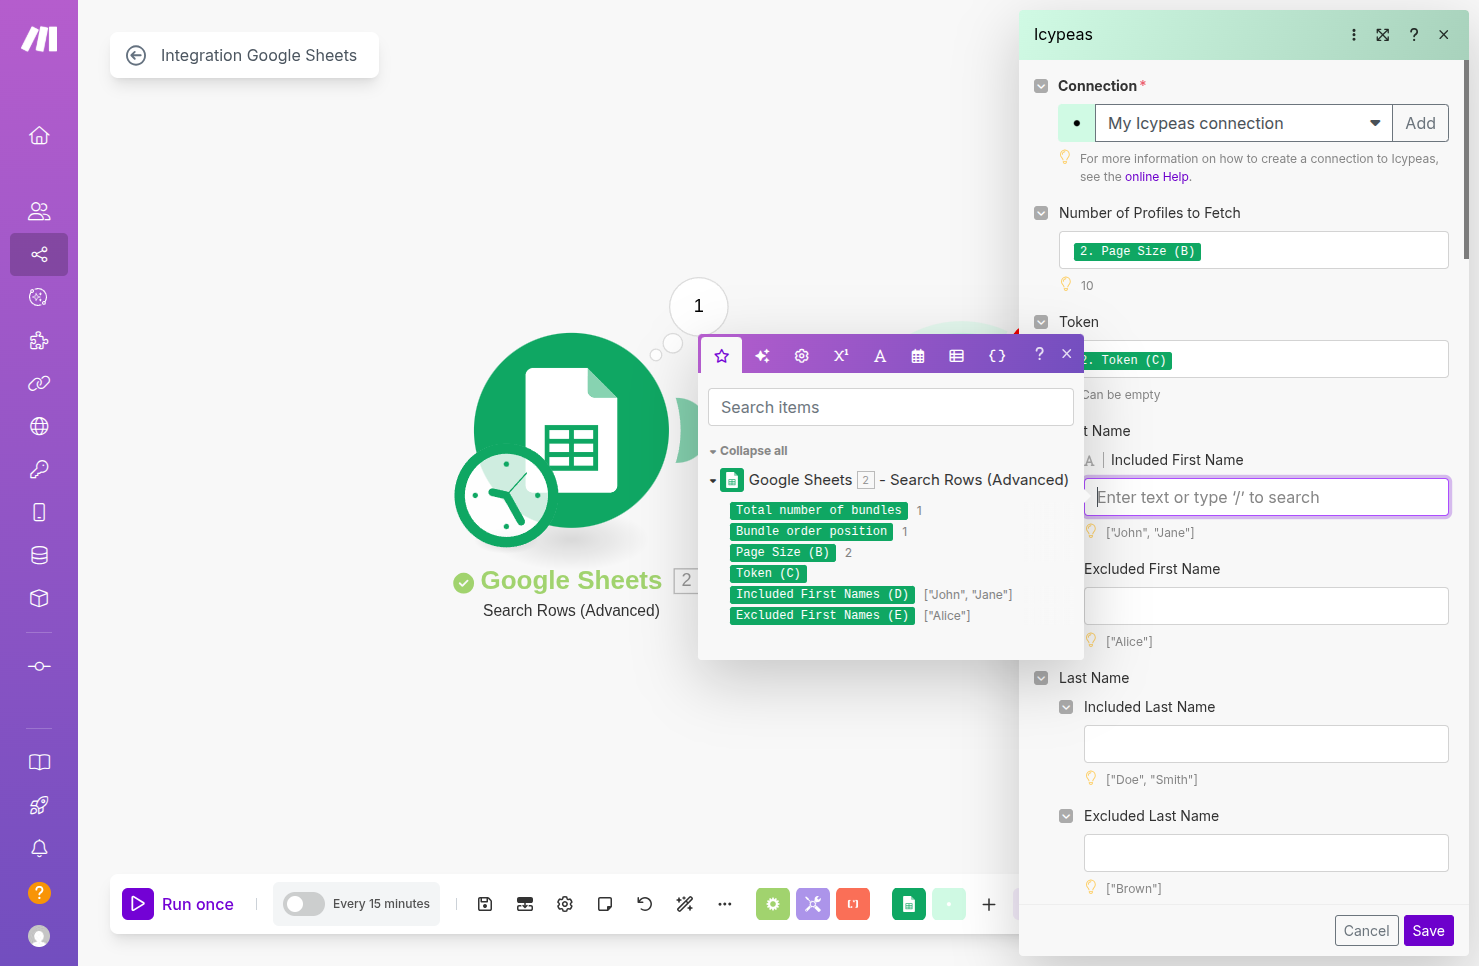Open the notes icon in bottom toolbar
Image resolution: width=1479 pixels, height=966 pixels.
coord(605,904)
